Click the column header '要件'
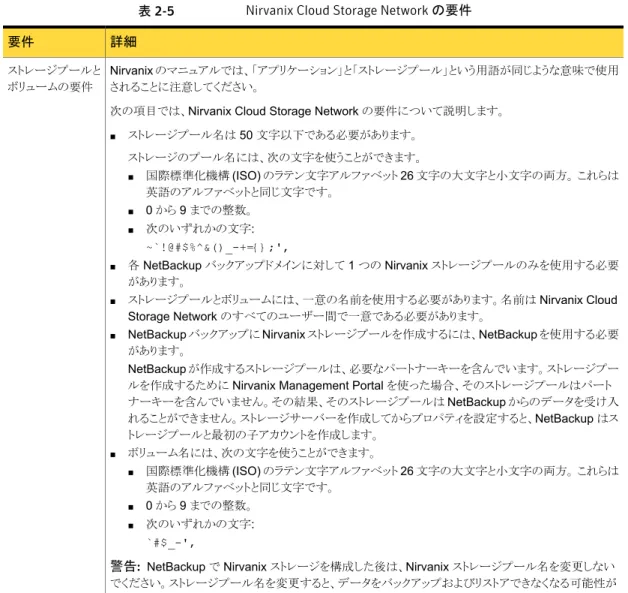This screenshot has height=593, width=628. coord(21,41)
